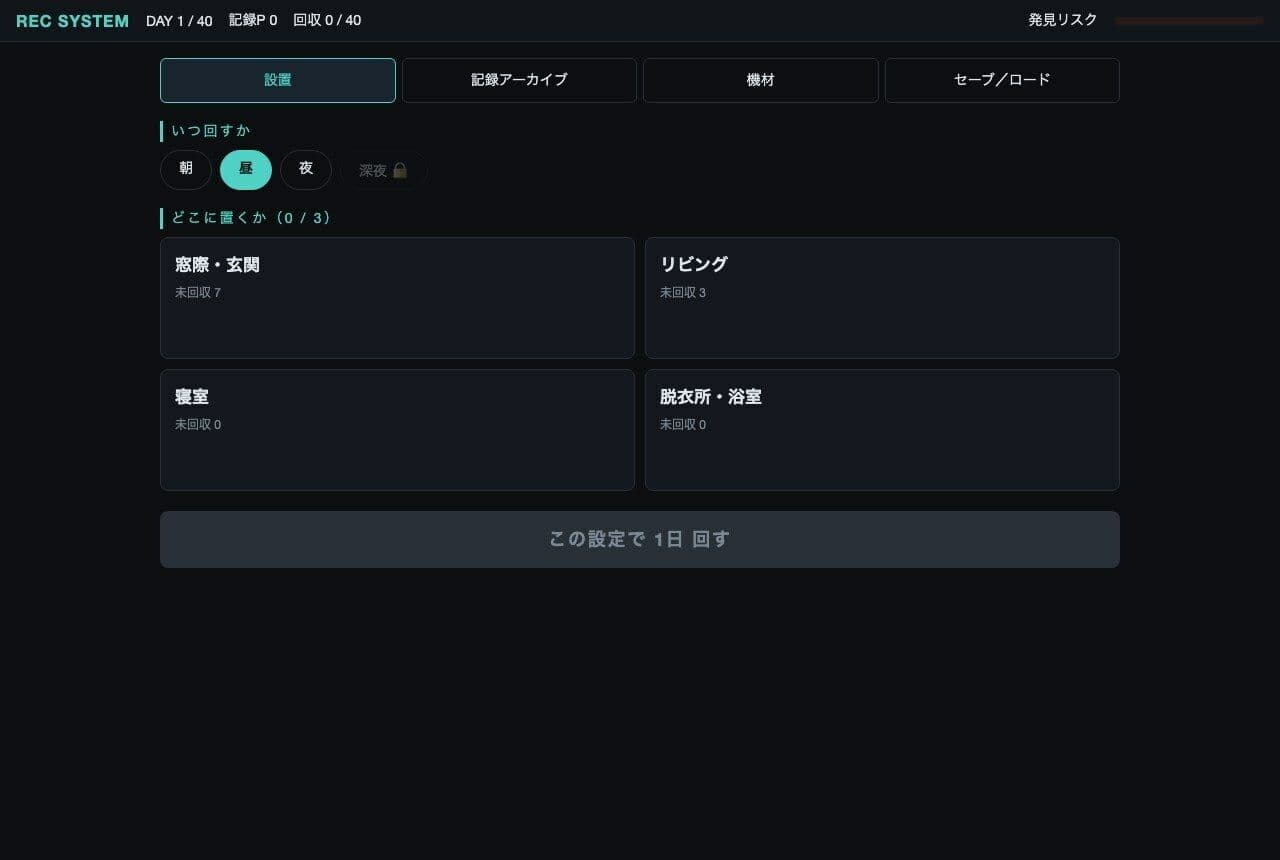Pick the 寝室 location card
1280x860 pixels.
[x=397, y=430]
